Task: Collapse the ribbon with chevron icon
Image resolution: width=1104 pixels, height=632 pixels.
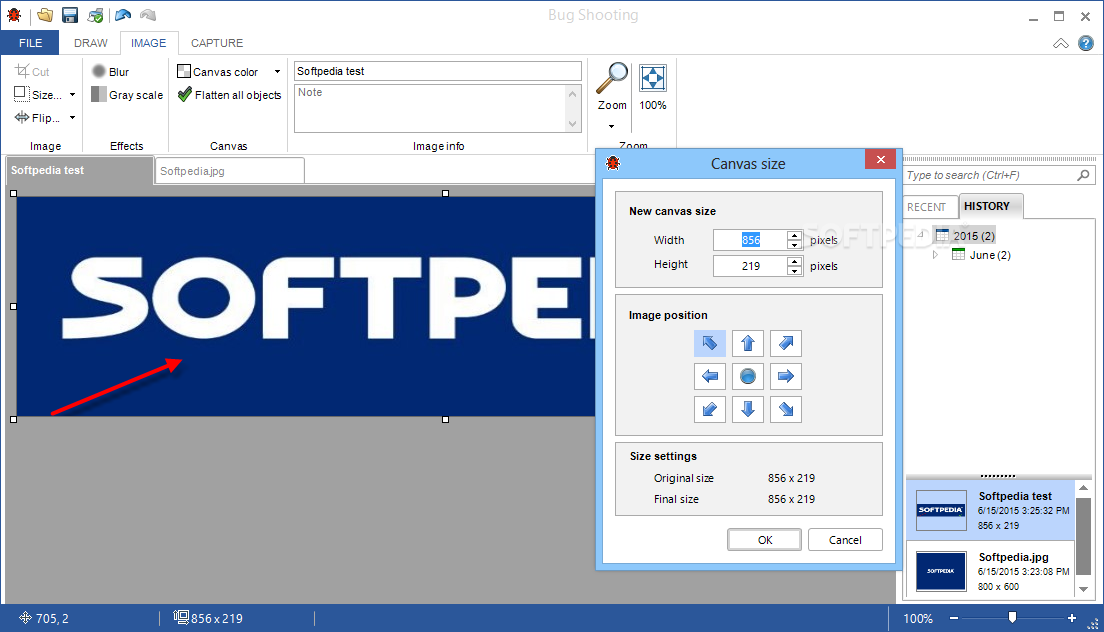Action: 1060,44
